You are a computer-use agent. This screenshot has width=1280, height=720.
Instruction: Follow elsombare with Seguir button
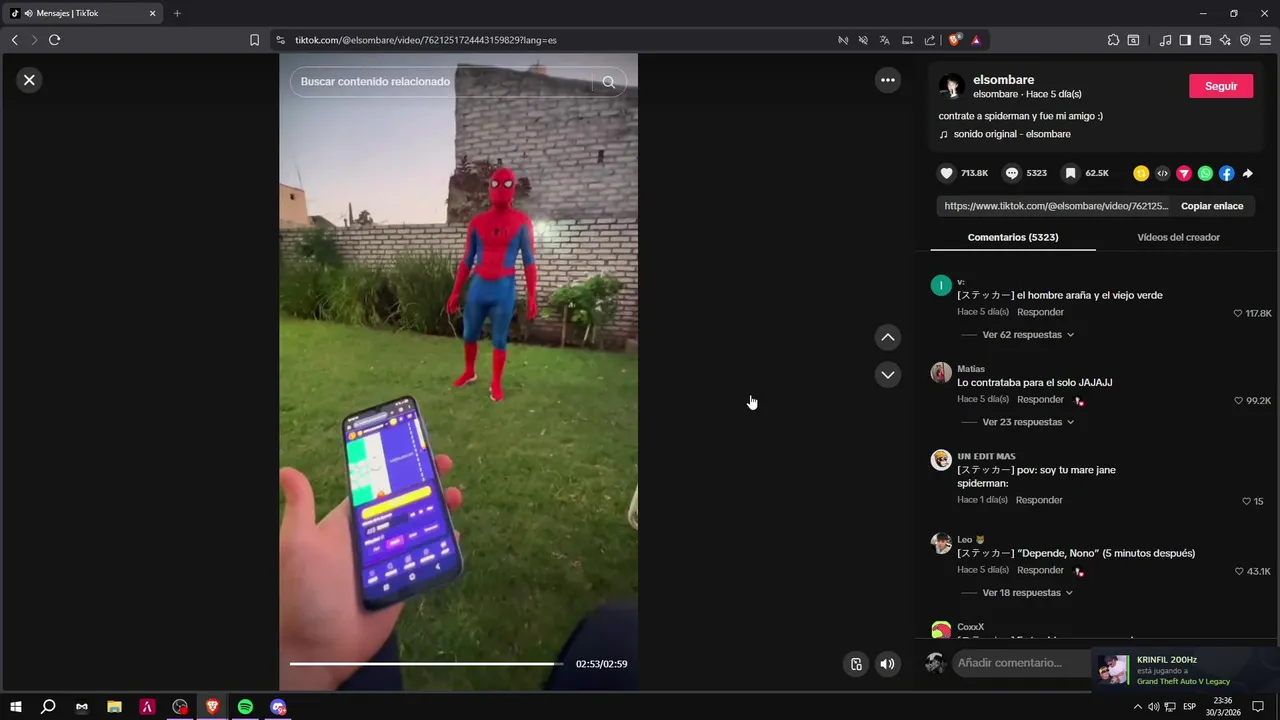tap(1221, 86)
